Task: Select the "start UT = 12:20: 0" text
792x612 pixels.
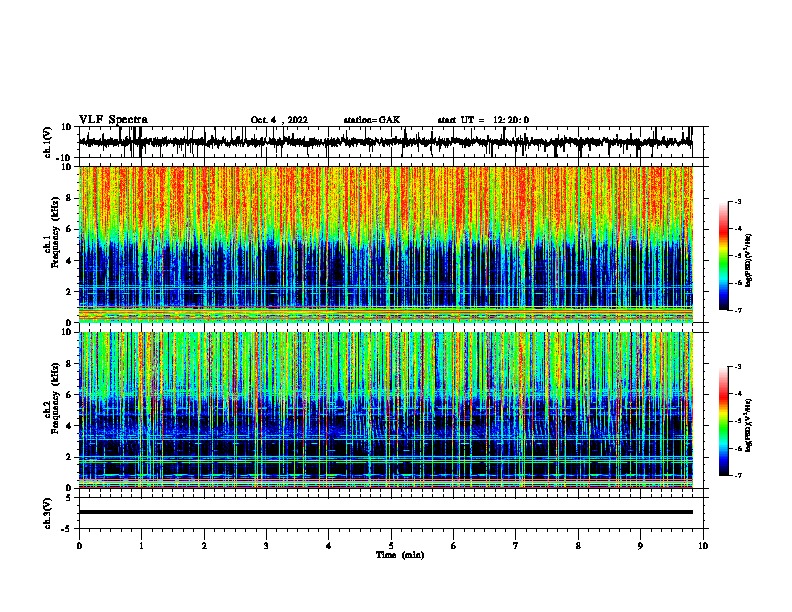Action: pyautogui.click(x=483, y=120)
